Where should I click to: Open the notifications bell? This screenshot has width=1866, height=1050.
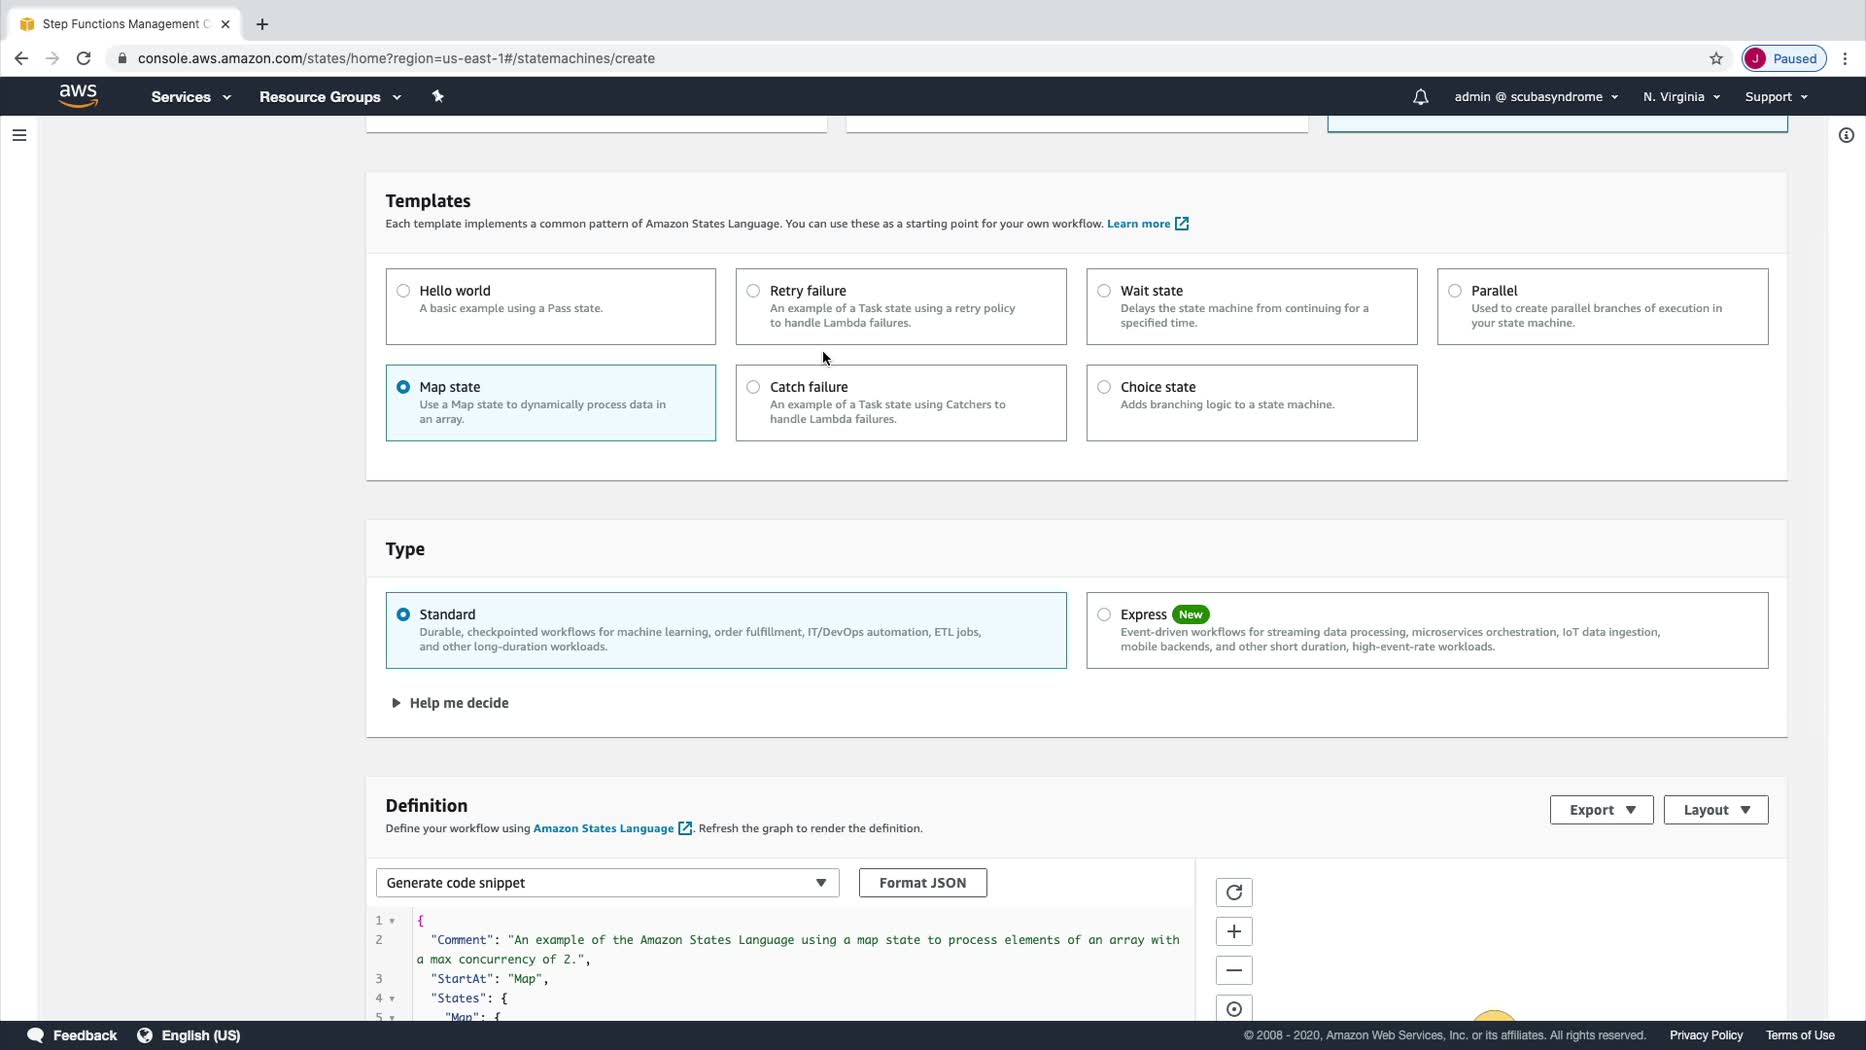1420,97
